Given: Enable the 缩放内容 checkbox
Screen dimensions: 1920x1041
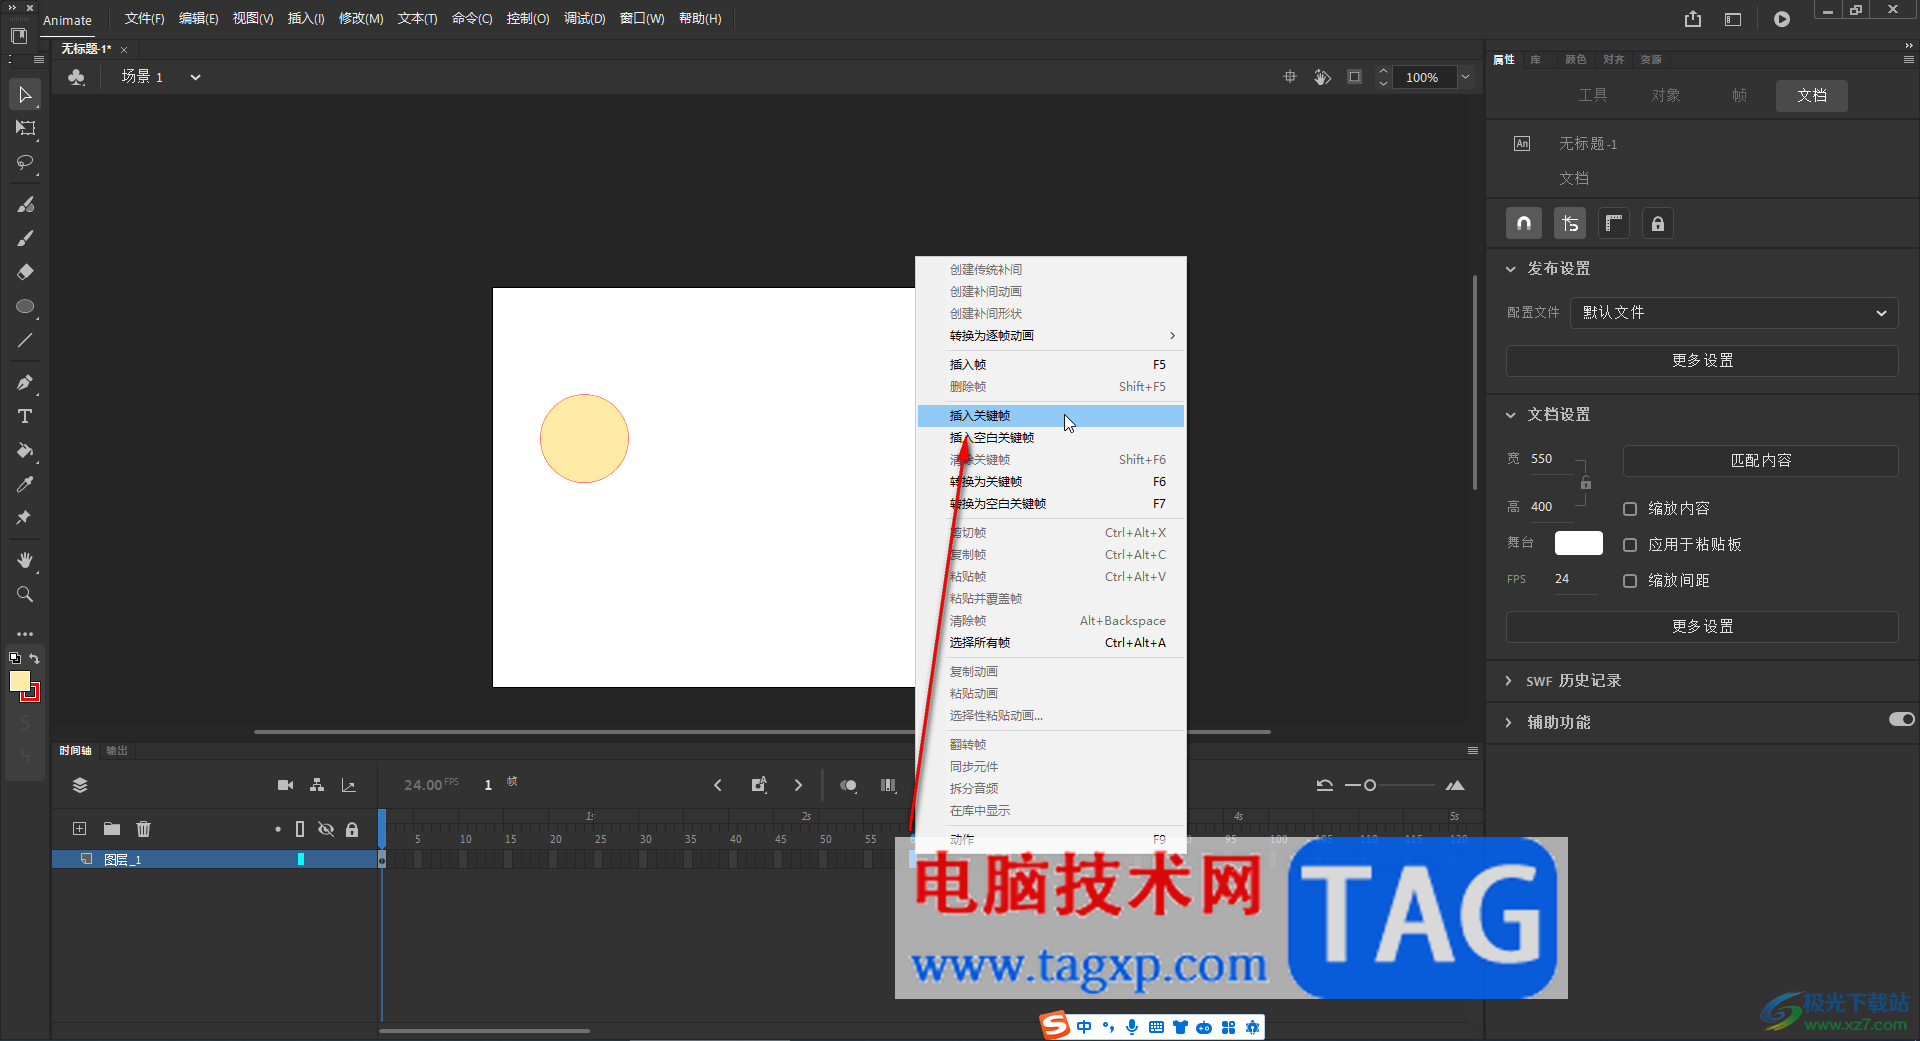Looking at the screenshot, I should pos(1629,509).
